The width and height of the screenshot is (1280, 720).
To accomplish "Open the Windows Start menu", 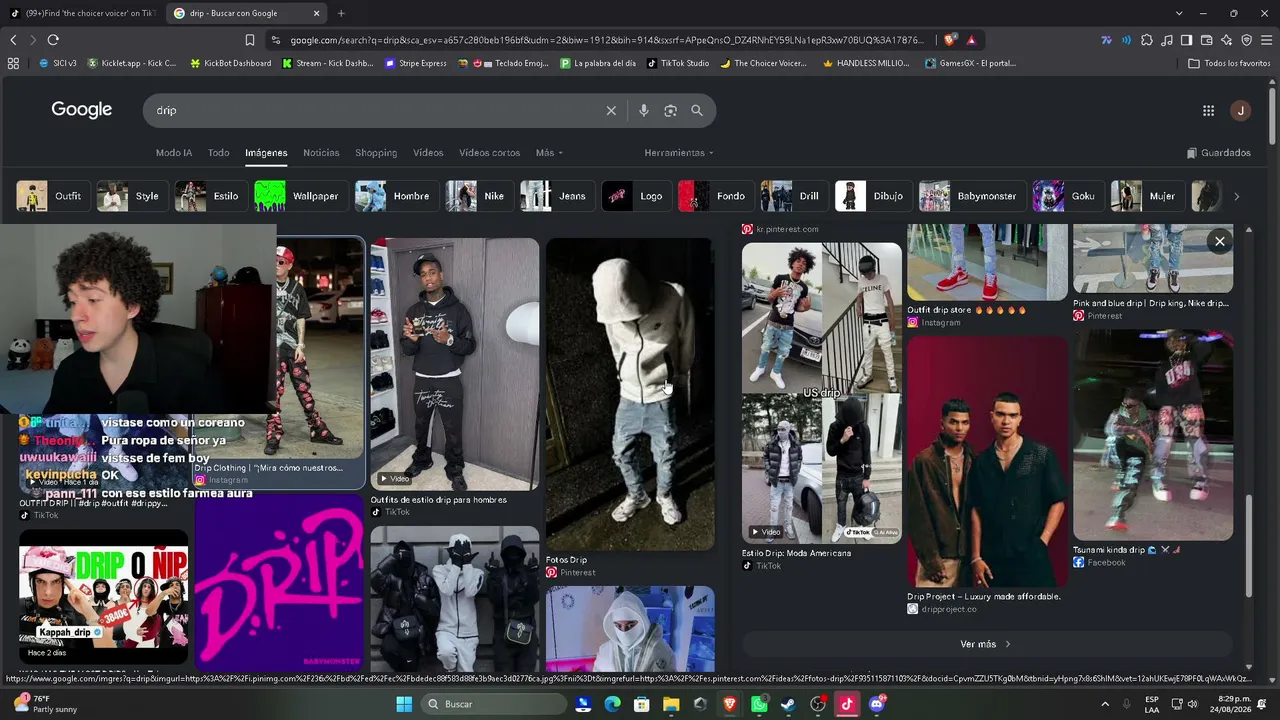I will [x=404, y=704].
